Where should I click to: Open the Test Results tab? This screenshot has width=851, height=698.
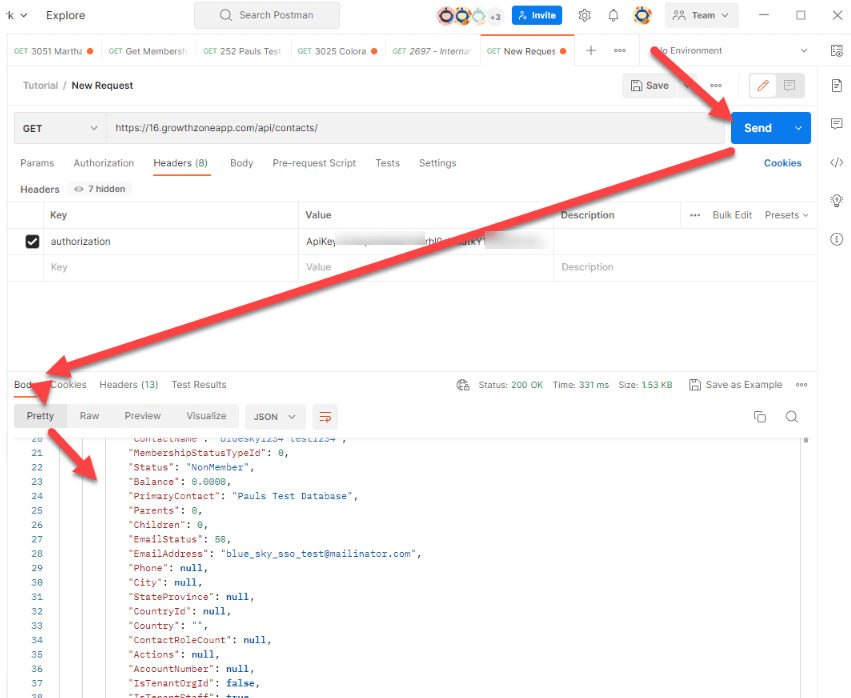[199, 385]
